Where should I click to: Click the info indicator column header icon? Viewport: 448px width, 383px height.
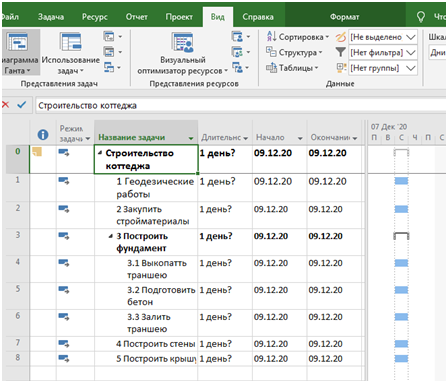(x=43, y=135)
